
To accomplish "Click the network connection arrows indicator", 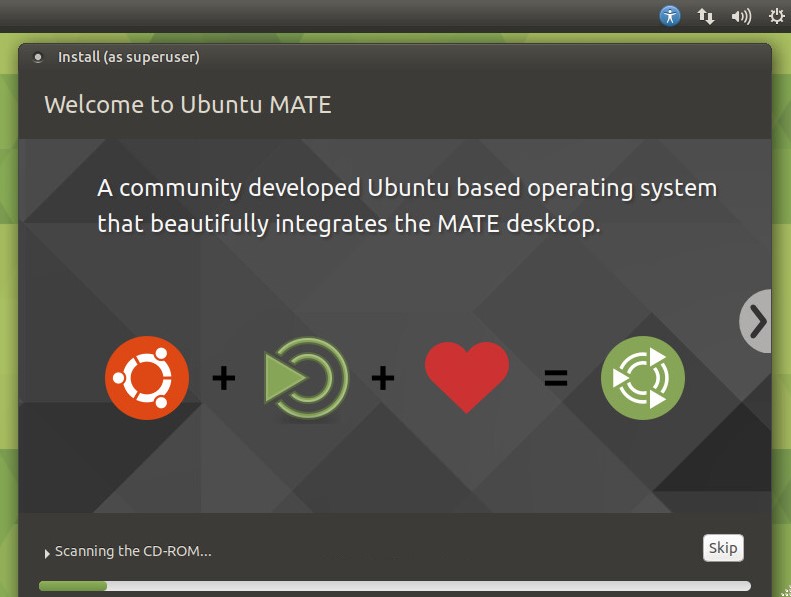I will pyautogui.click(x=706, y=16).
